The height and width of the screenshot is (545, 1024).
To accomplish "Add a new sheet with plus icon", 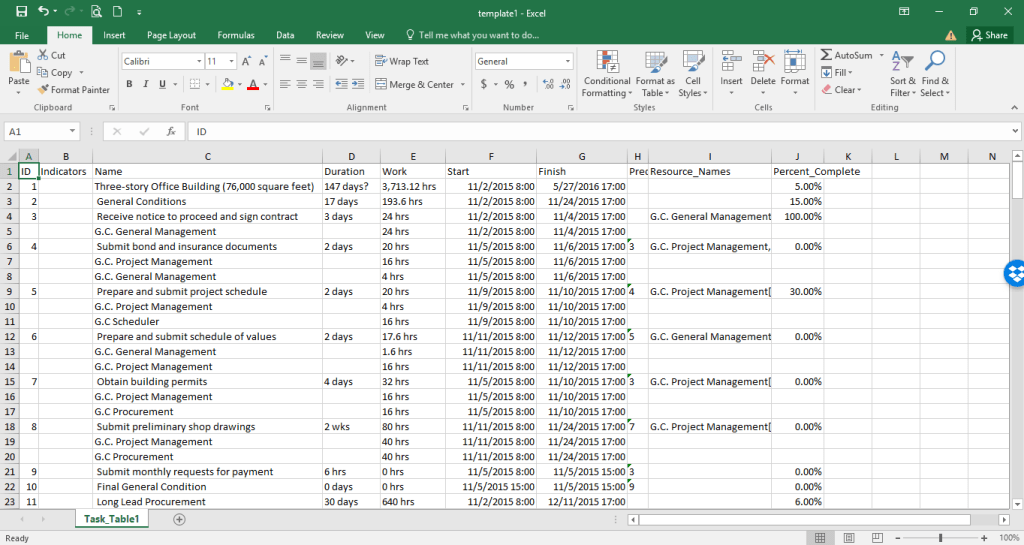I will (180, 520).
